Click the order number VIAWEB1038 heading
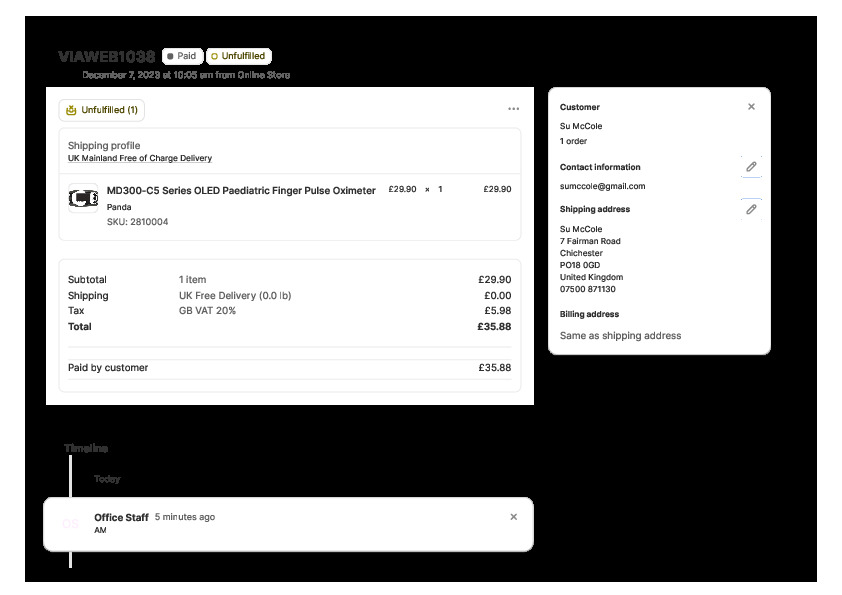842x595 pixels. [x=107, y=57]
